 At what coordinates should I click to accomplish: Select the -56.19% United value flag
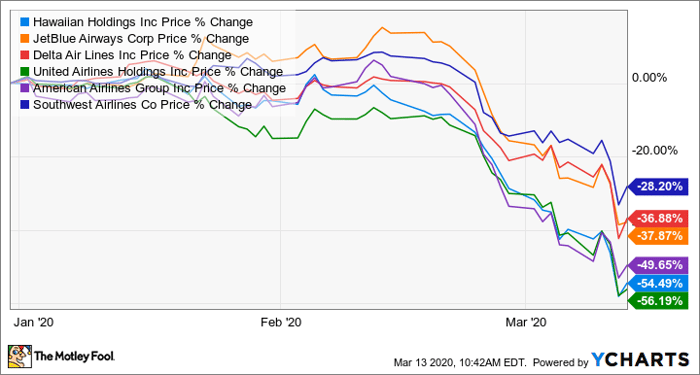[658, 300]
